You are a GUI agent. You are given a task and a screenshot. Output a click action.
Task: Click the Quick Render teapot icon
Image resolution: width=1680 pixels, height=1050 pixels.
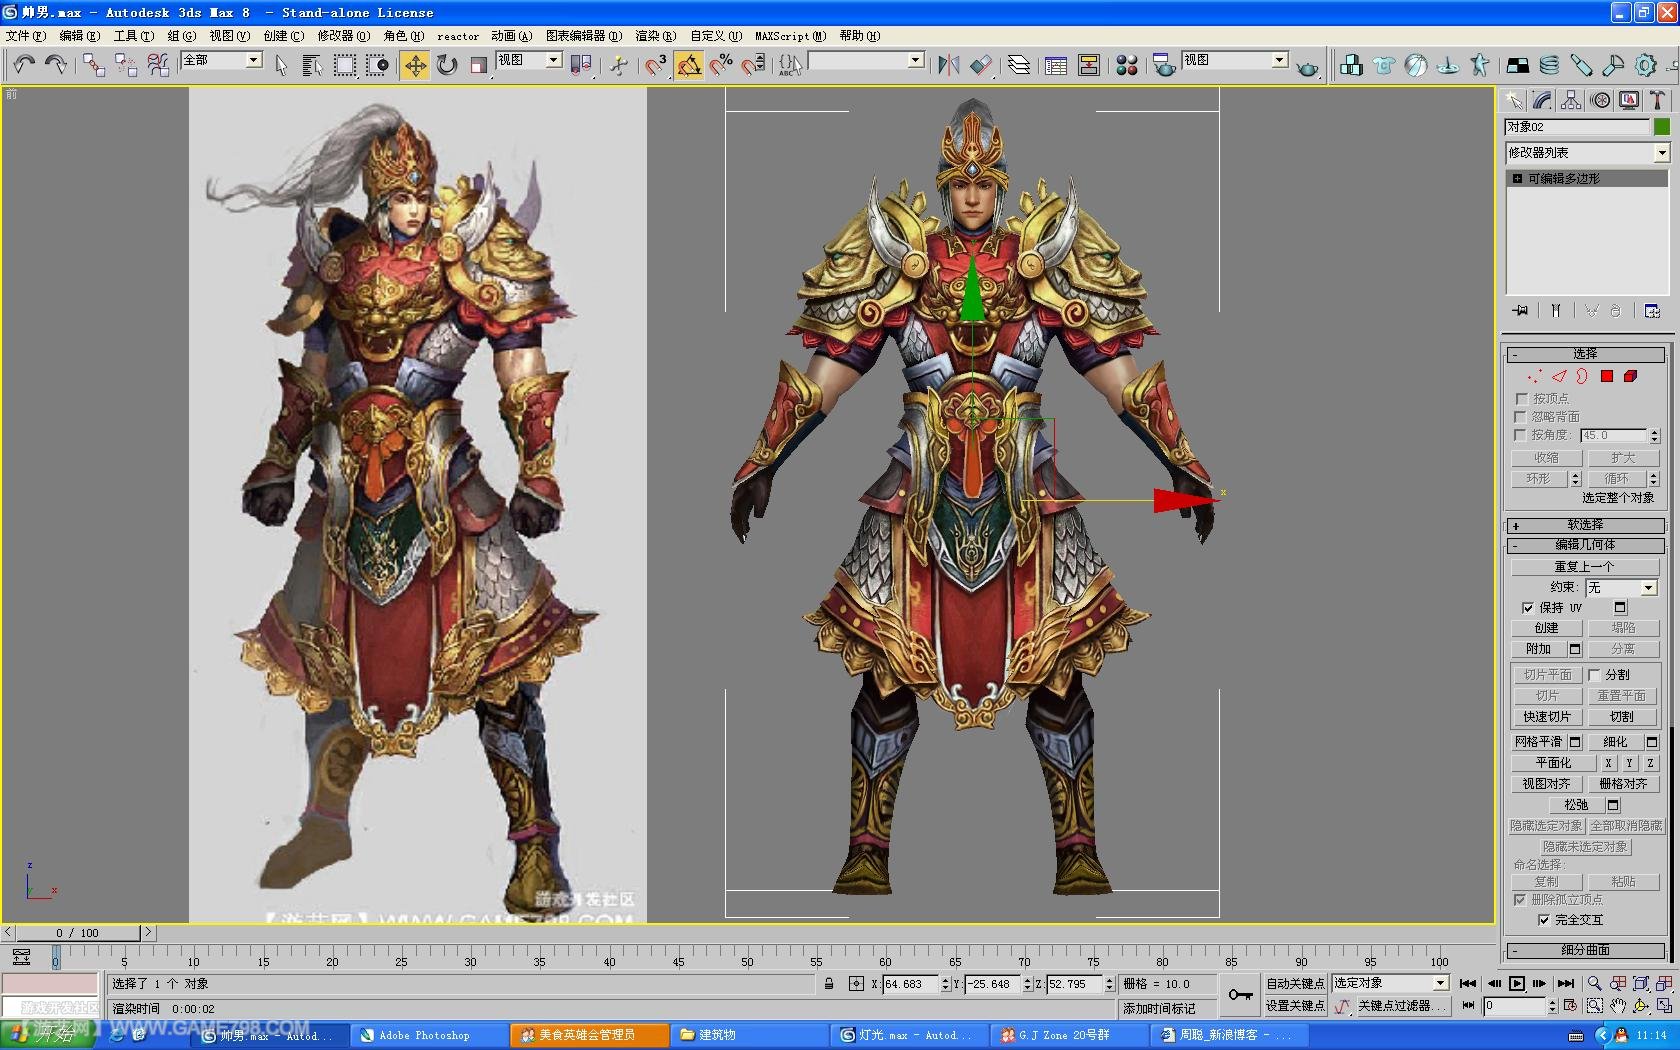1307,68
